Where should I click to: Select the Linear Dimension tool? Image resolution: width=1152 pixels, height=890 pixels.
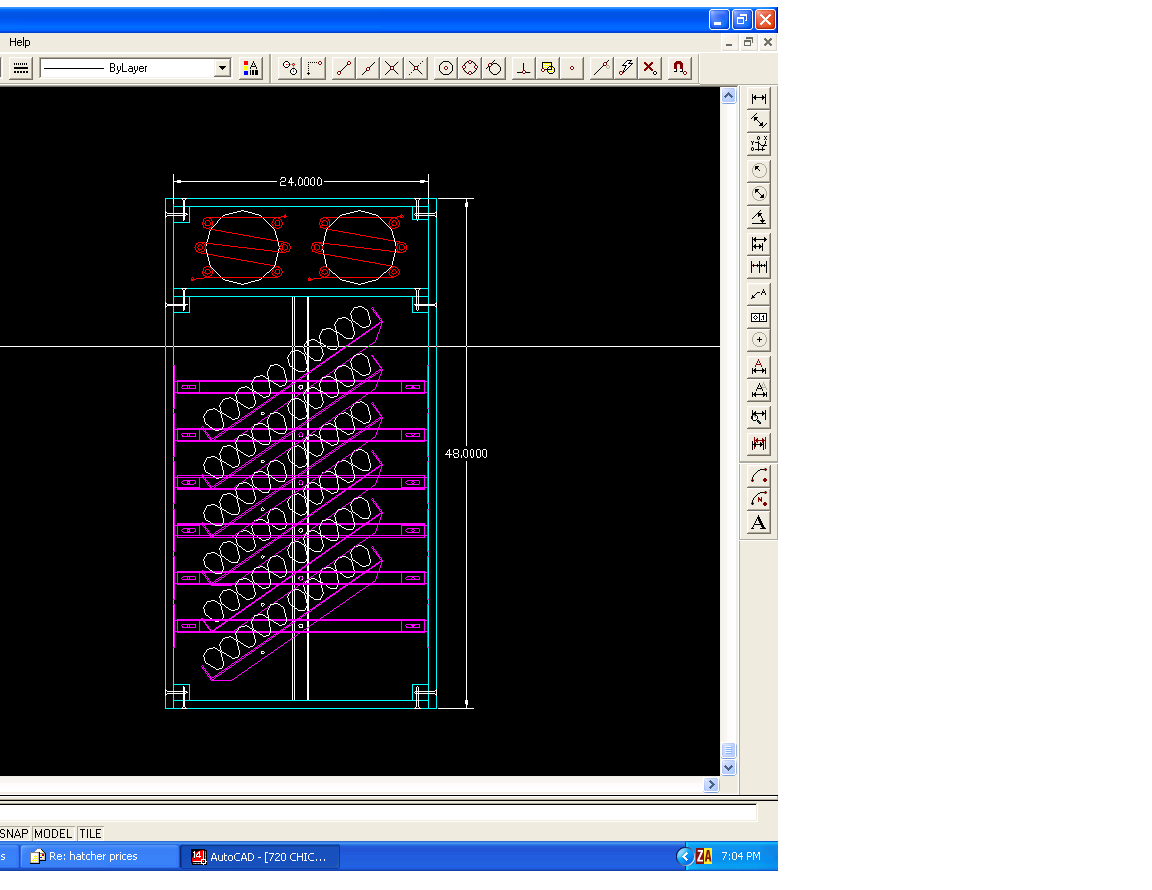(759, 98)
